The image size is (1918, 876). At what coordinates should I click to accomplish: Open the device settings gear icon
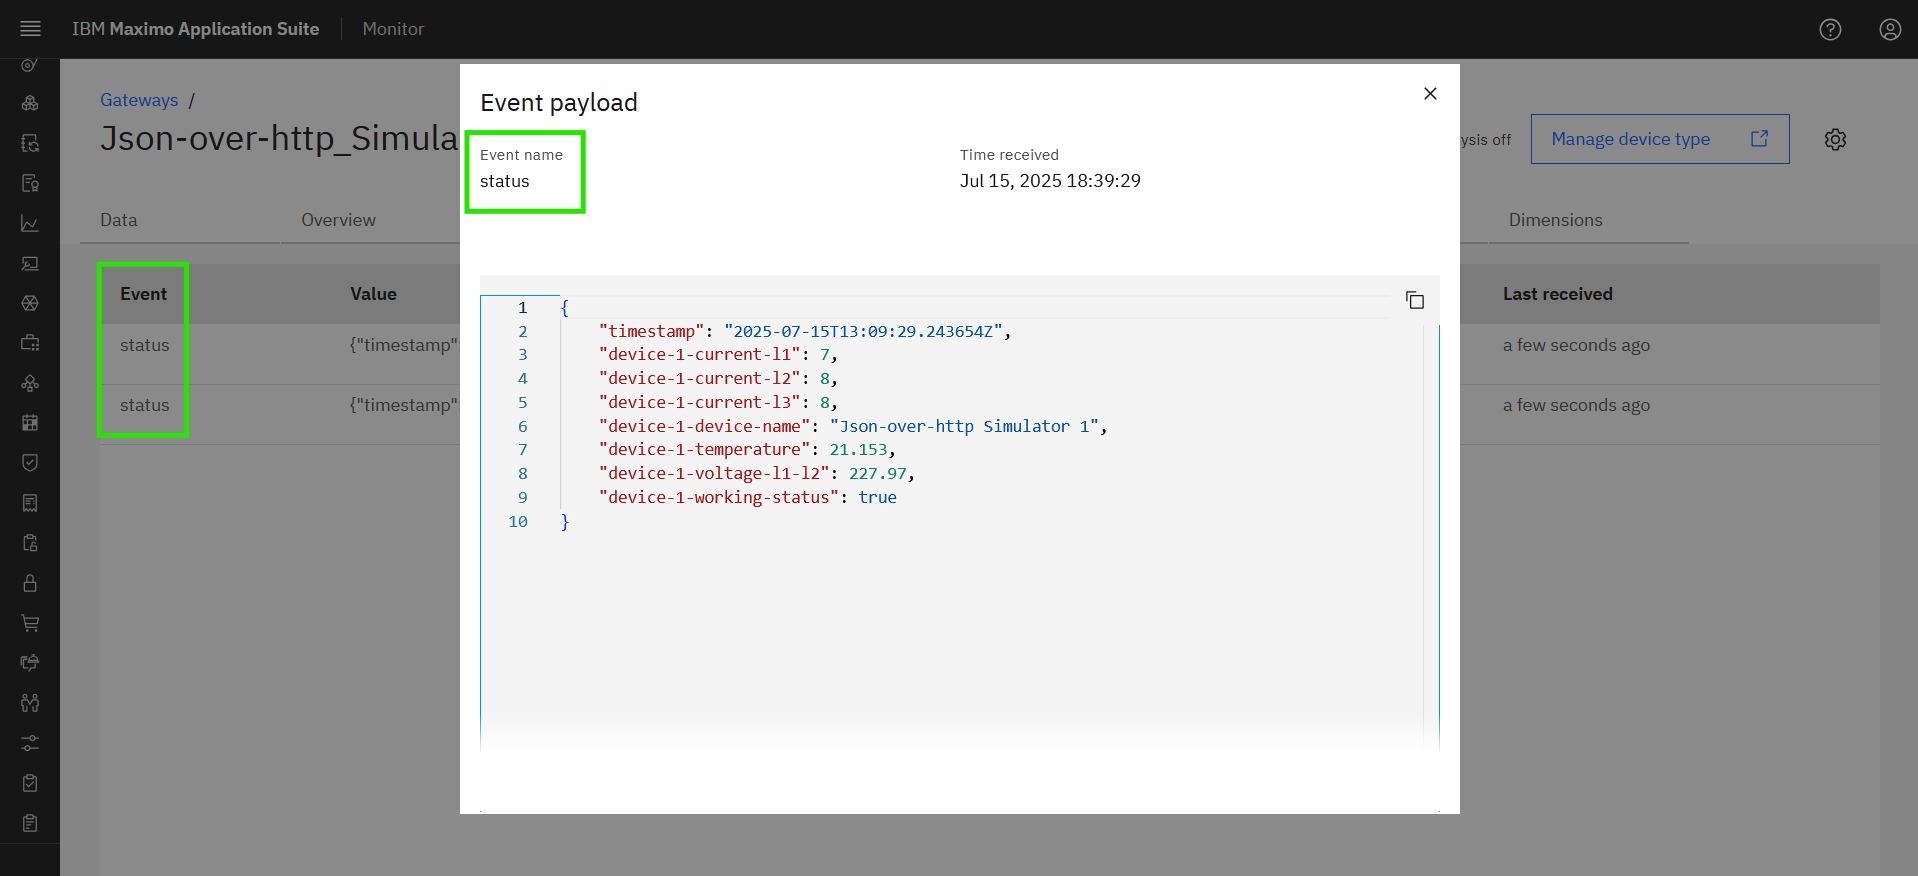1835,139
